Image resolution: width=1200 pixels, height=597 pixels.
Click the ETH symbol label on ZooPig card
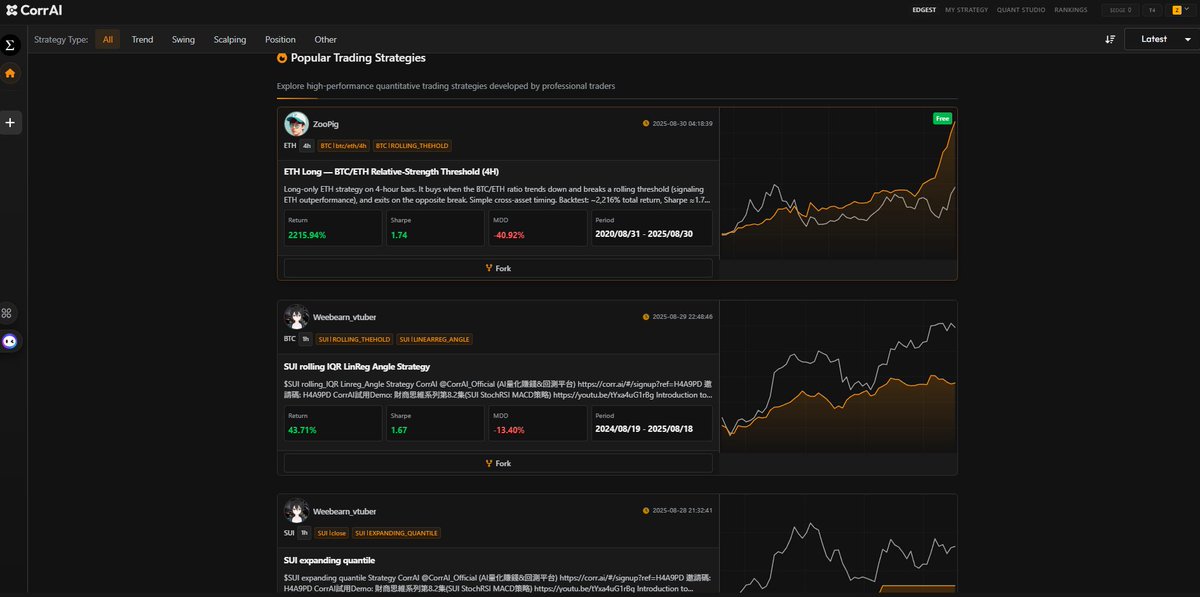point(290,146)
